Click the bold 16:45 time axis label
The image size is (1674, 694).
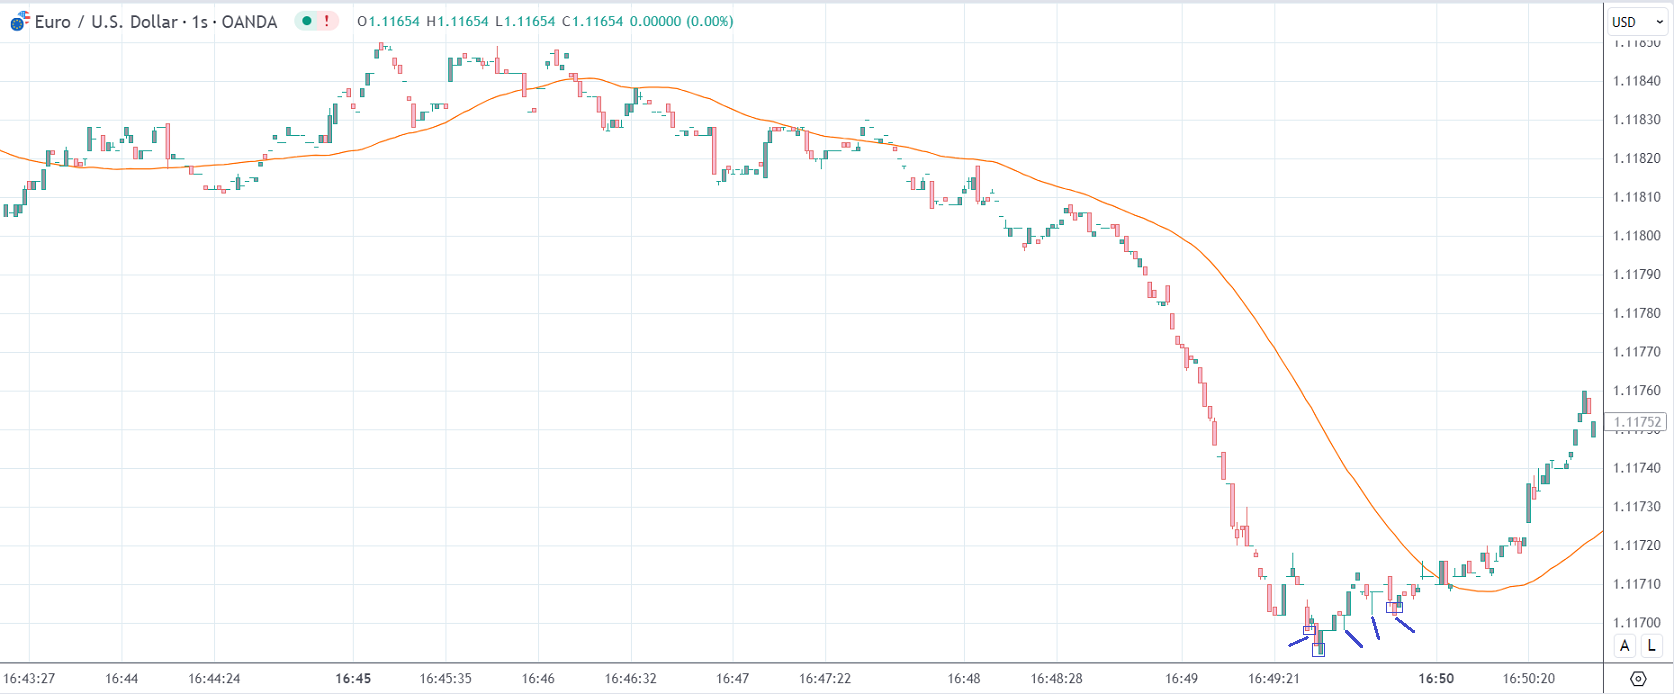click(x=353, y=678)
